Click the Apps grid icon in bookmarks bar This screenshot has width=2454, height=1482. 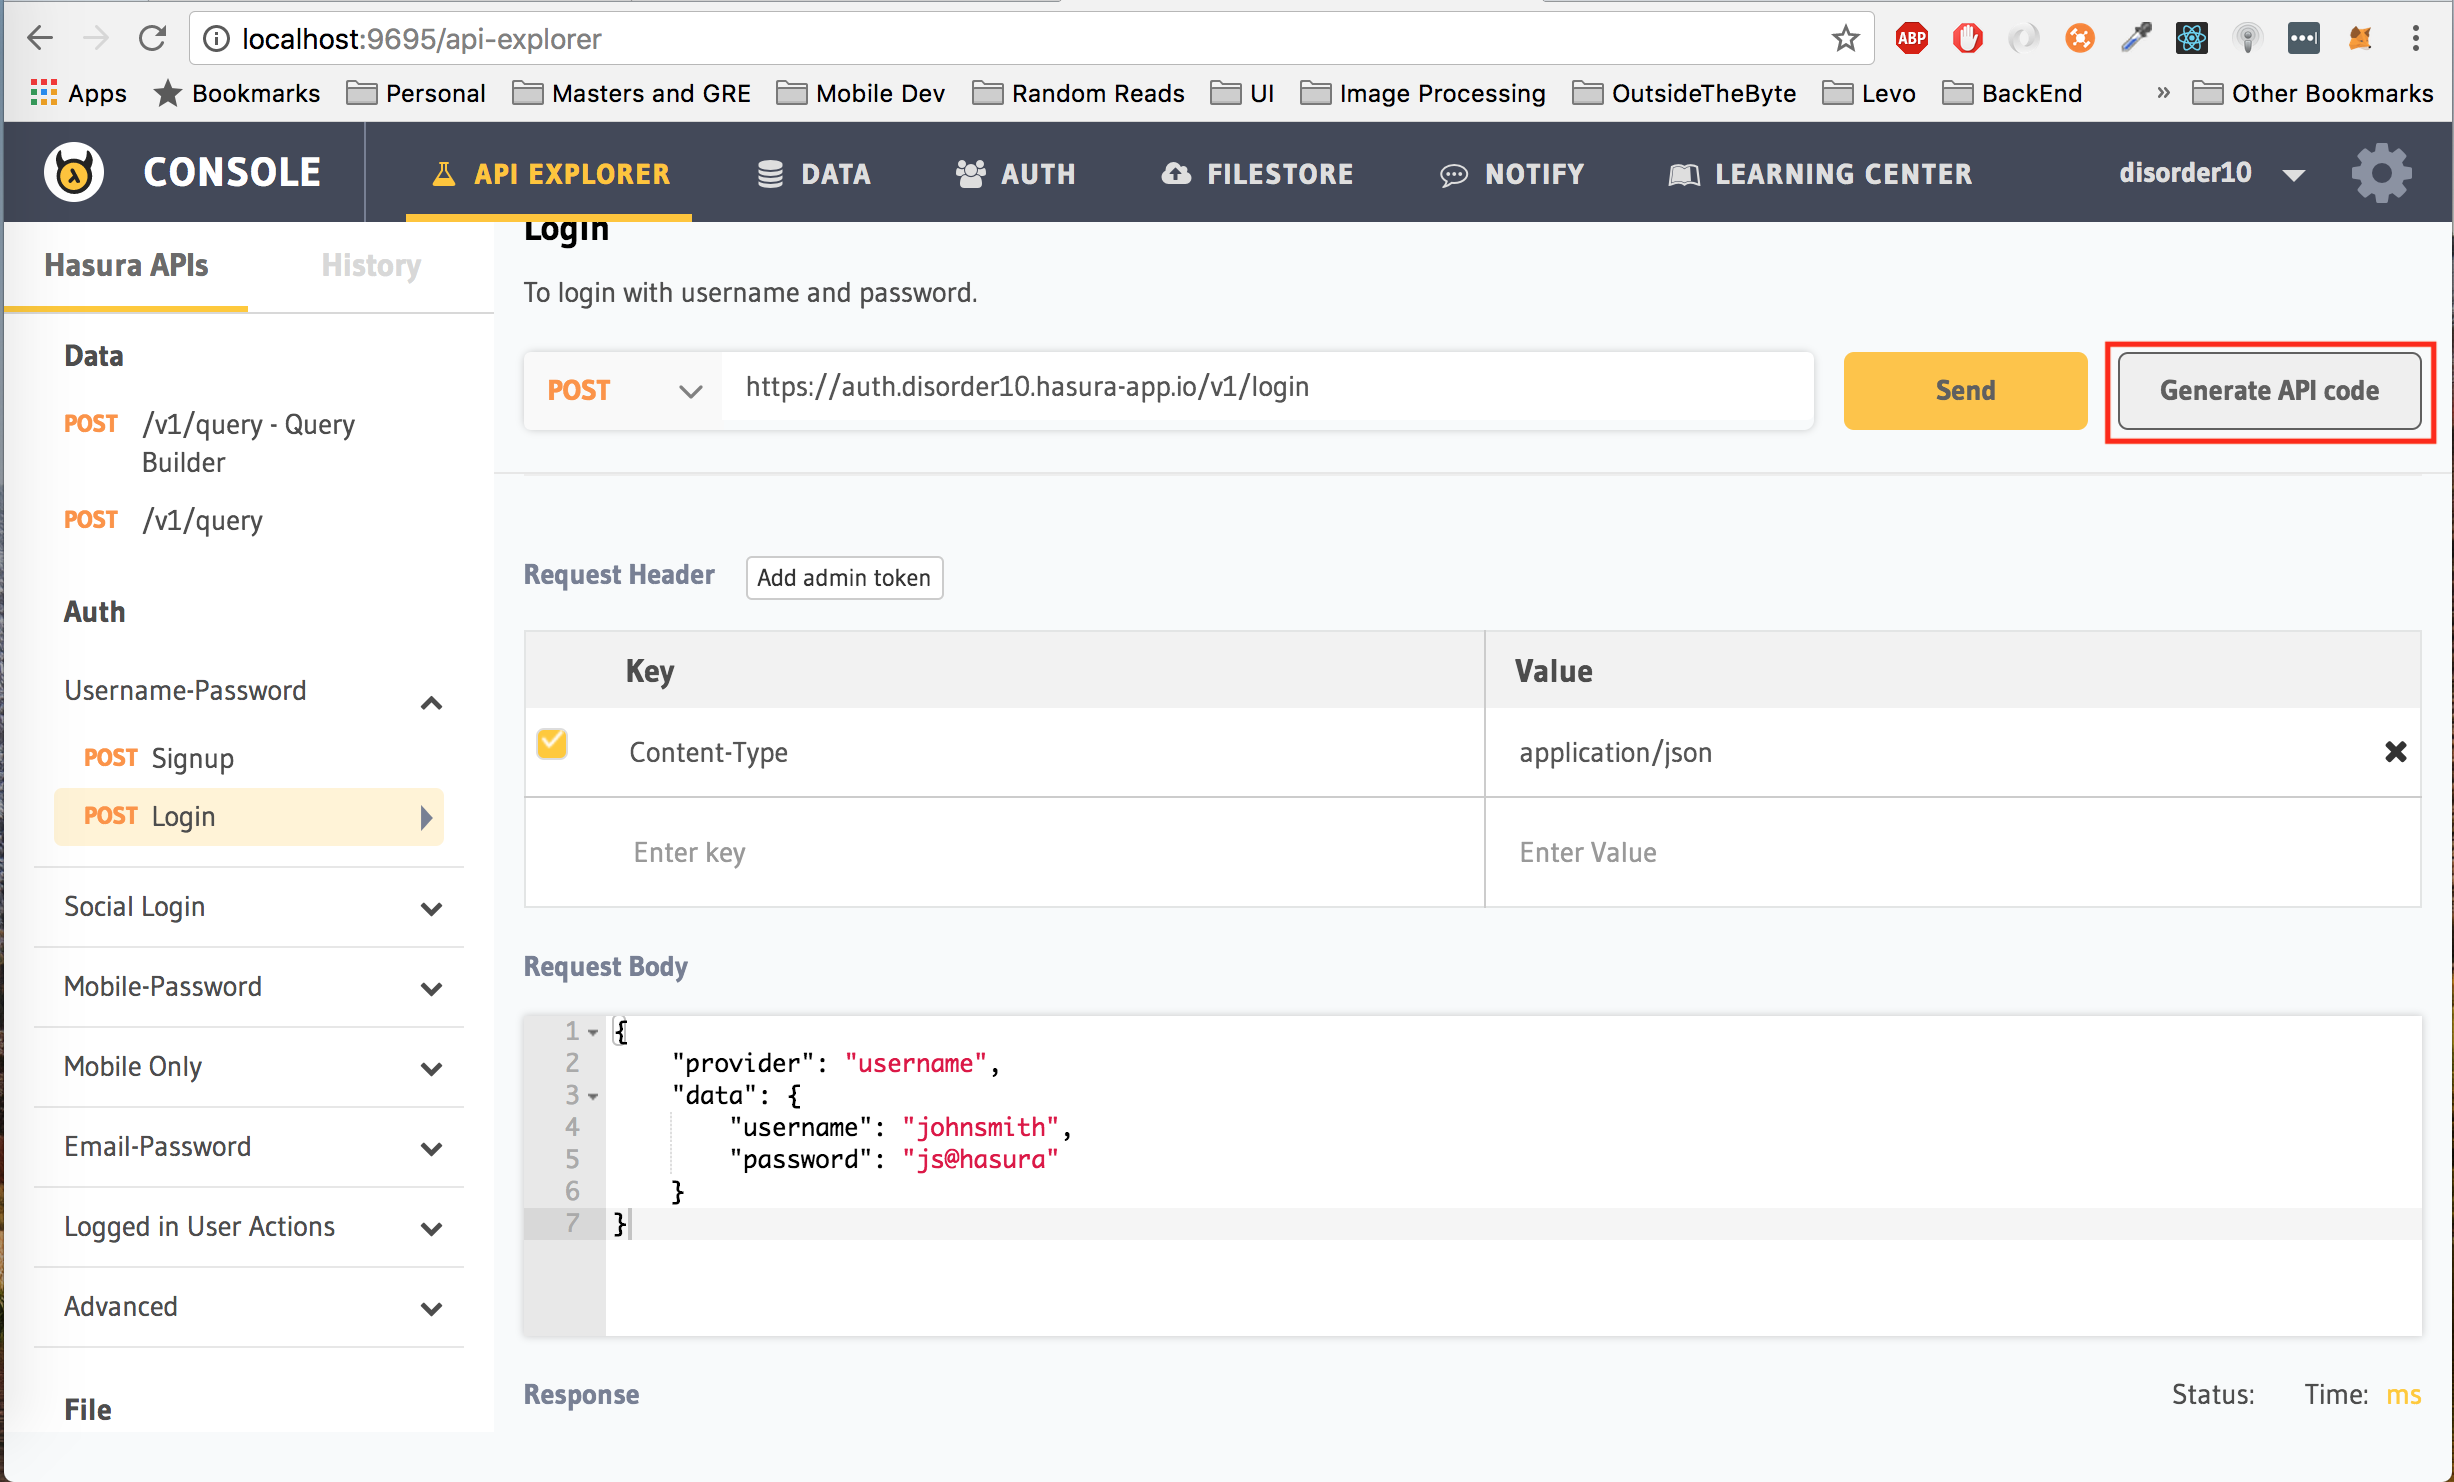pos(43,93)
